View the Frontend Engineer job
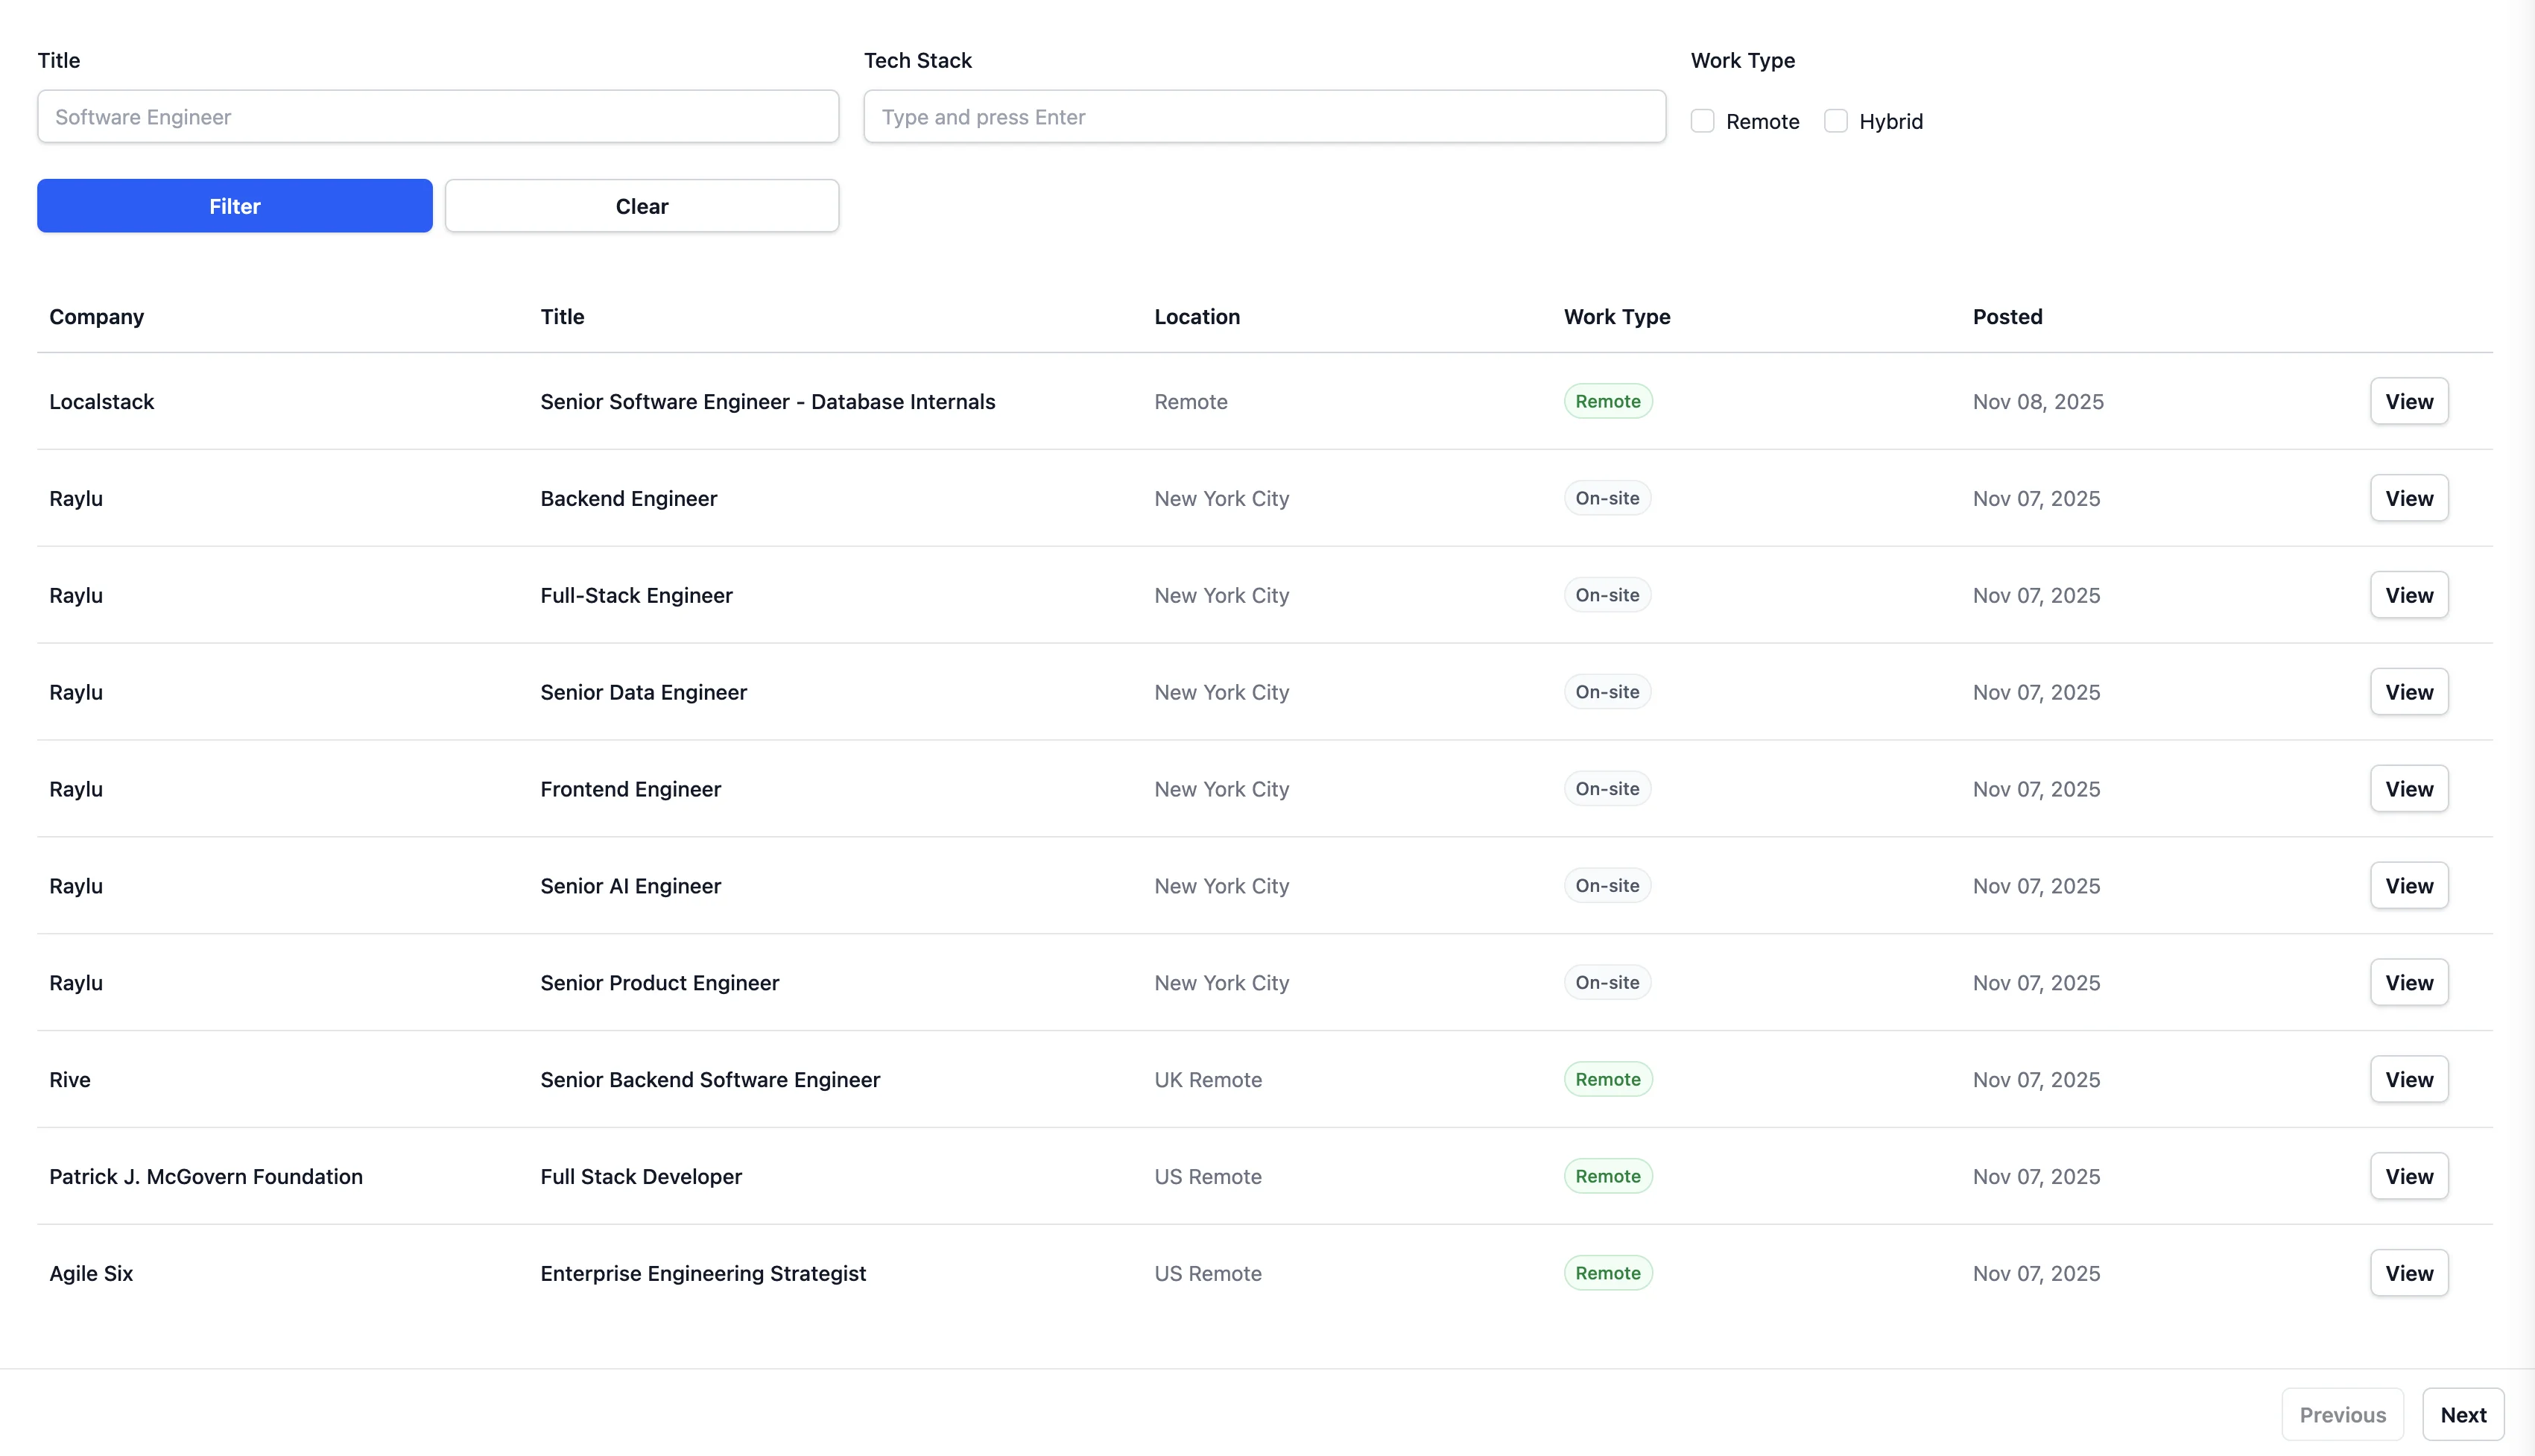Screen dimensions: 2535x1456 tap(2408, 788)
